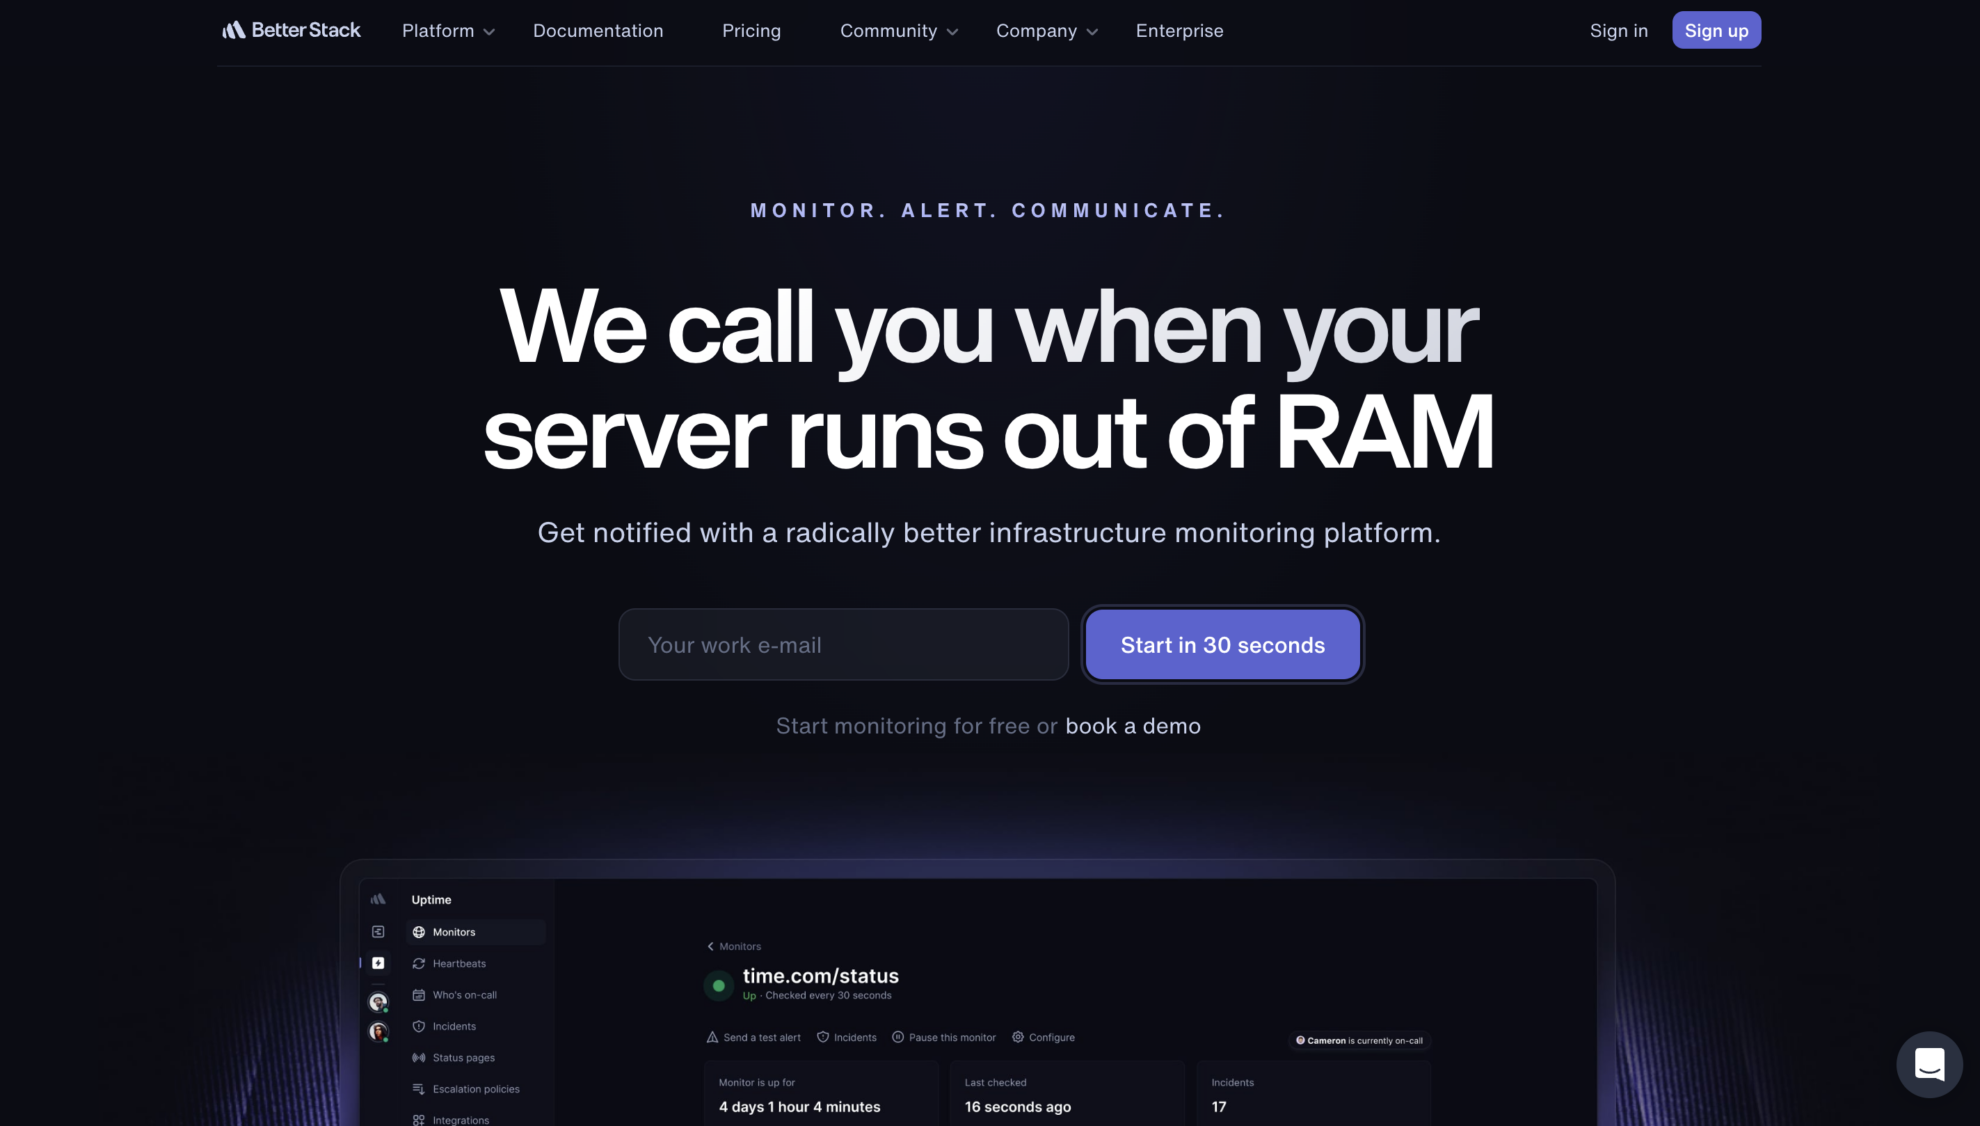Screen dimensions: 1980x1126
Task: Expand the Community dropdown menu
Action: pyautogui.click(x=899, y=31)
